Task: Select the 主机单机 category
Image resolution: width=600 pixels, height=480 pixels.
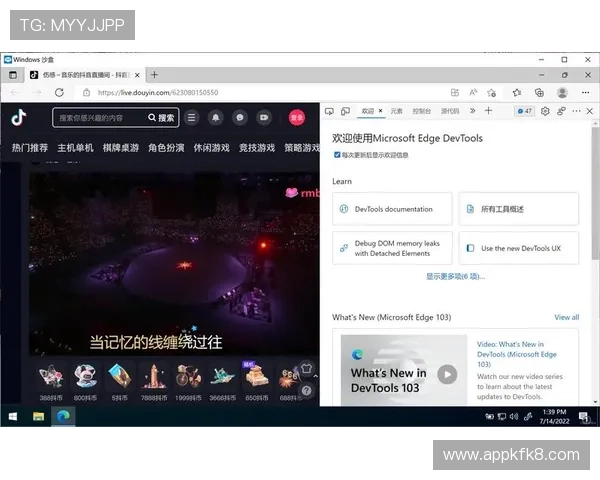Action: click(x=75, y=148)
